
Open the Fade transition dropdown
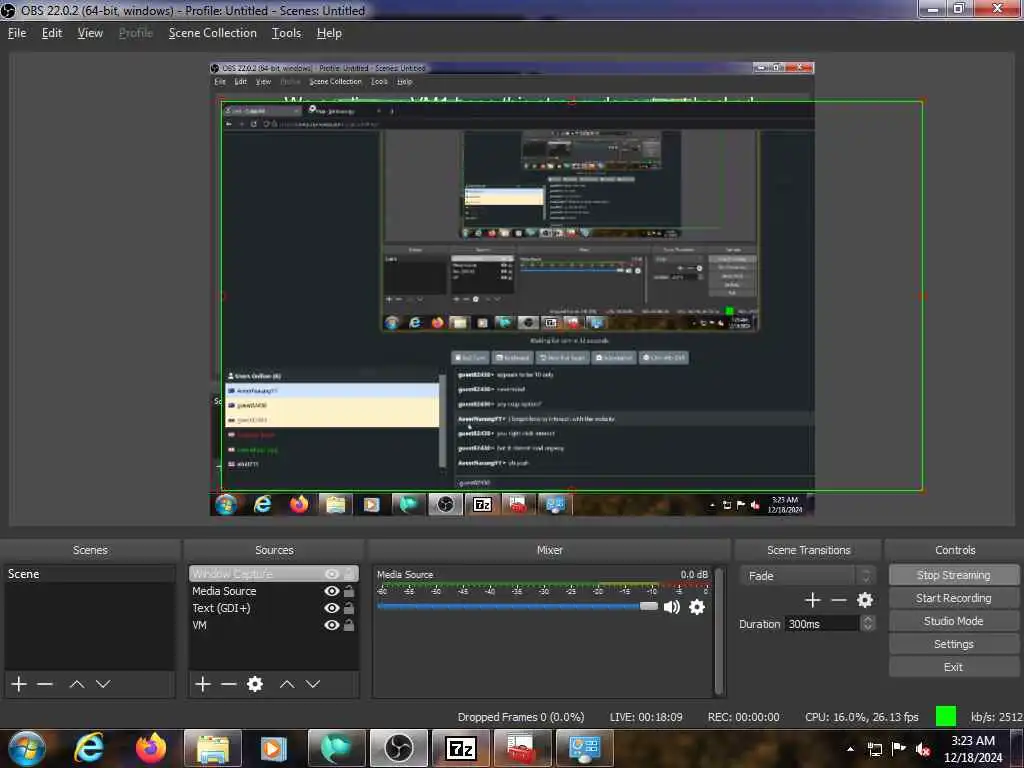[808, 575]
